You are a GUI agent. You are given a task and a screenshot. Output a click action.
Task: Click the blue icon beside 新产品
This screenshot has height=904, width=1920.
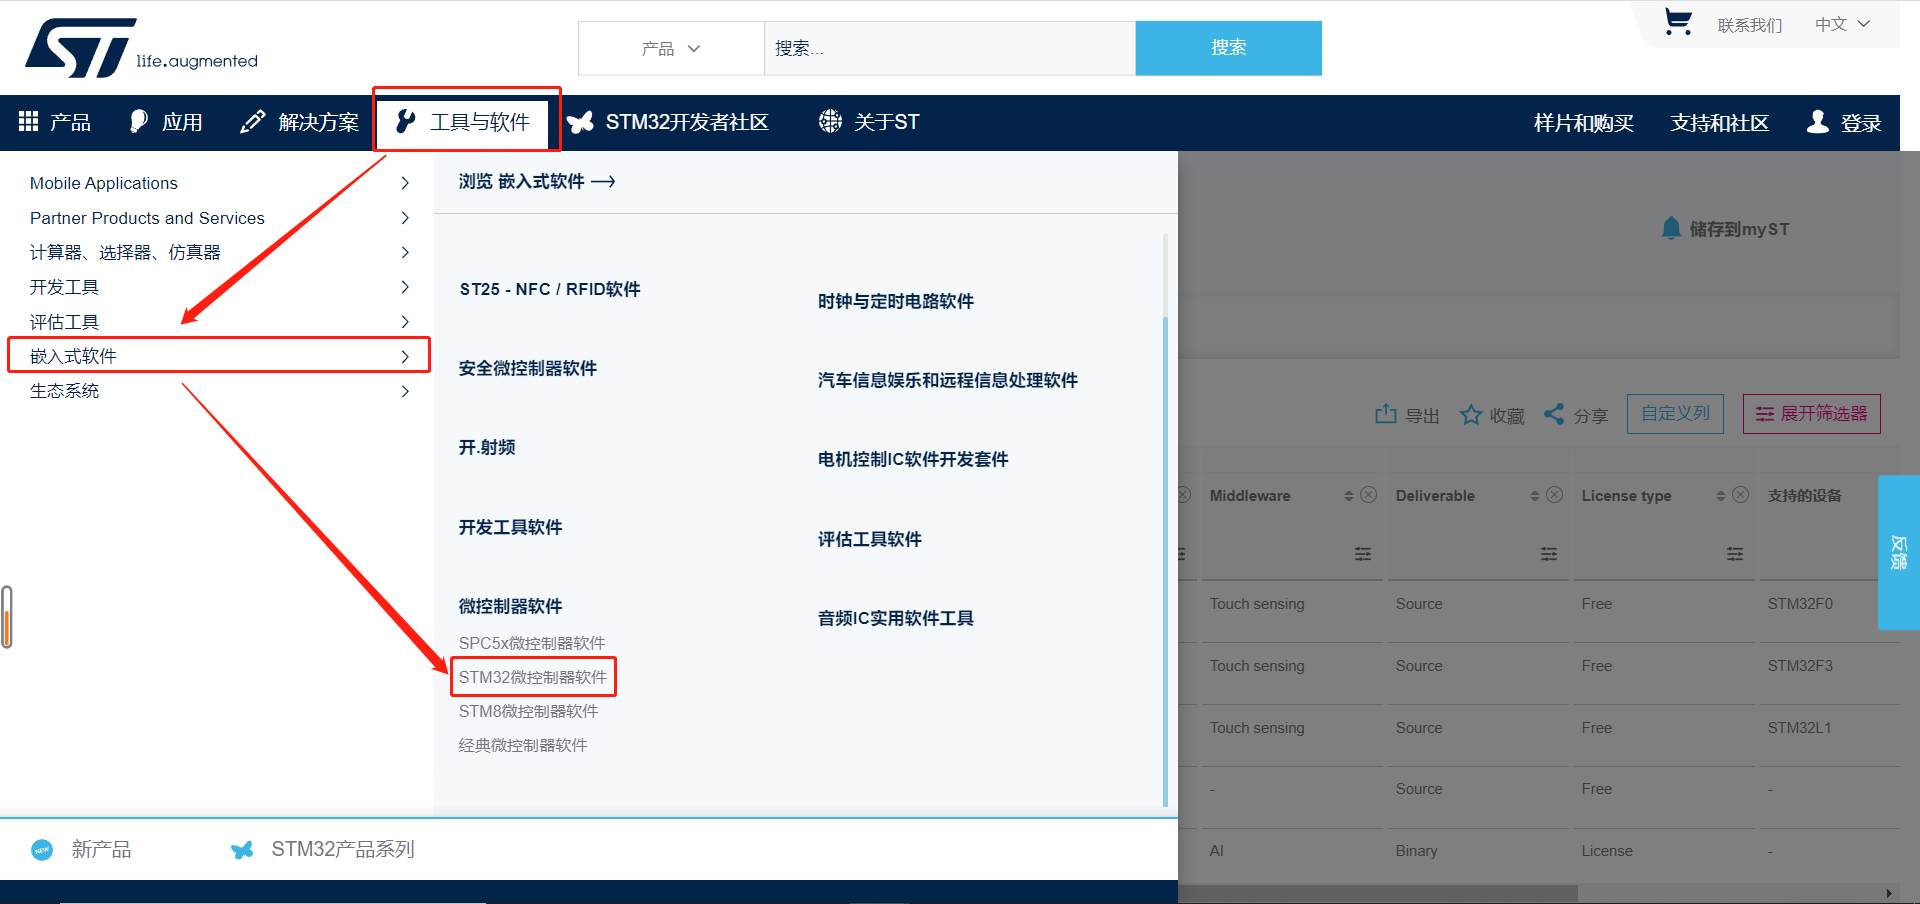pyautogui.click(x=42, y=850)
